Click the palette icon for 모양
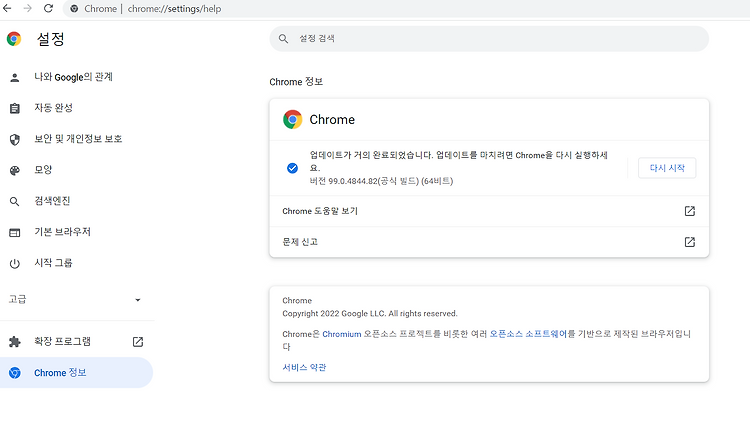The width and height of the screenshot is (750, 432). point(15,170)
